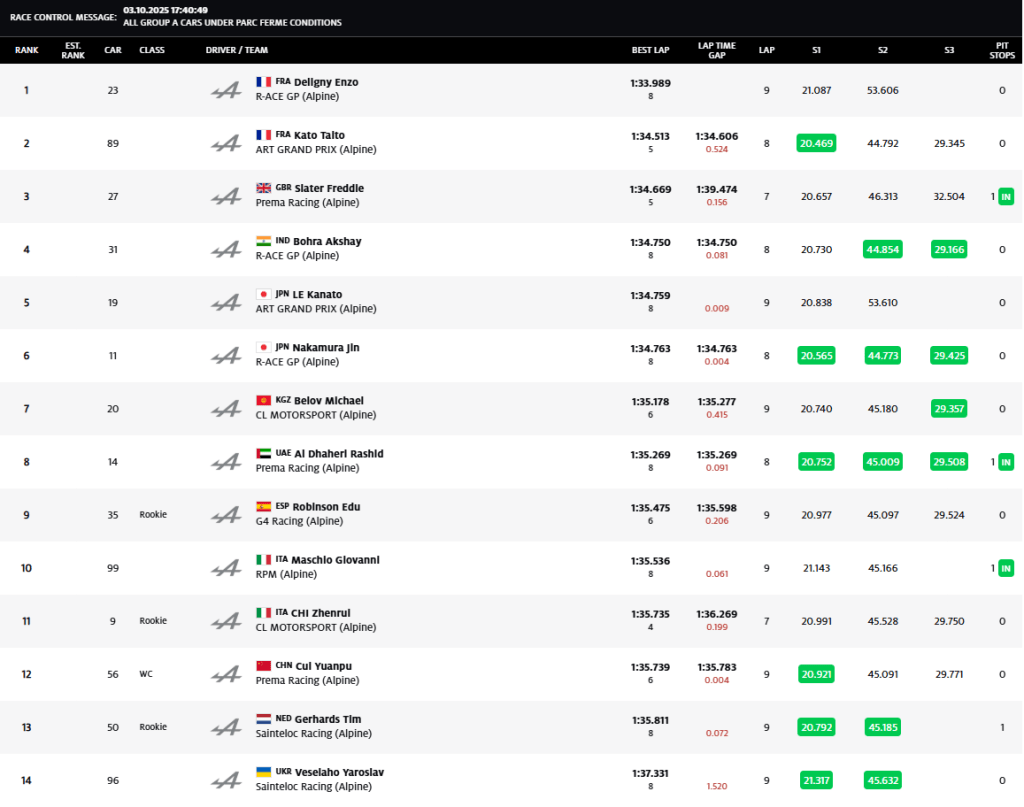1024x807 pixels.
Task: Click green S2 time 44.854 for Bohra Akshay
Action: click(883, 249)
